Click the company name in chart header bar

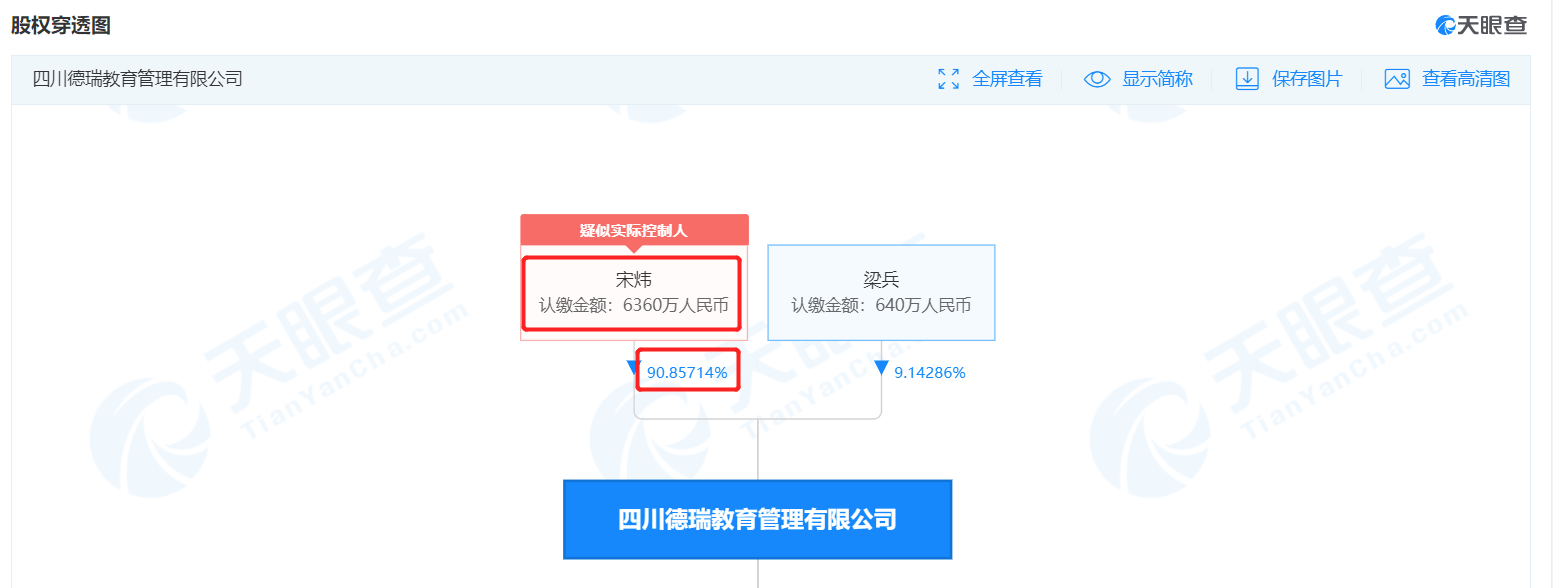pyautogui.click(x=138, y=79)
